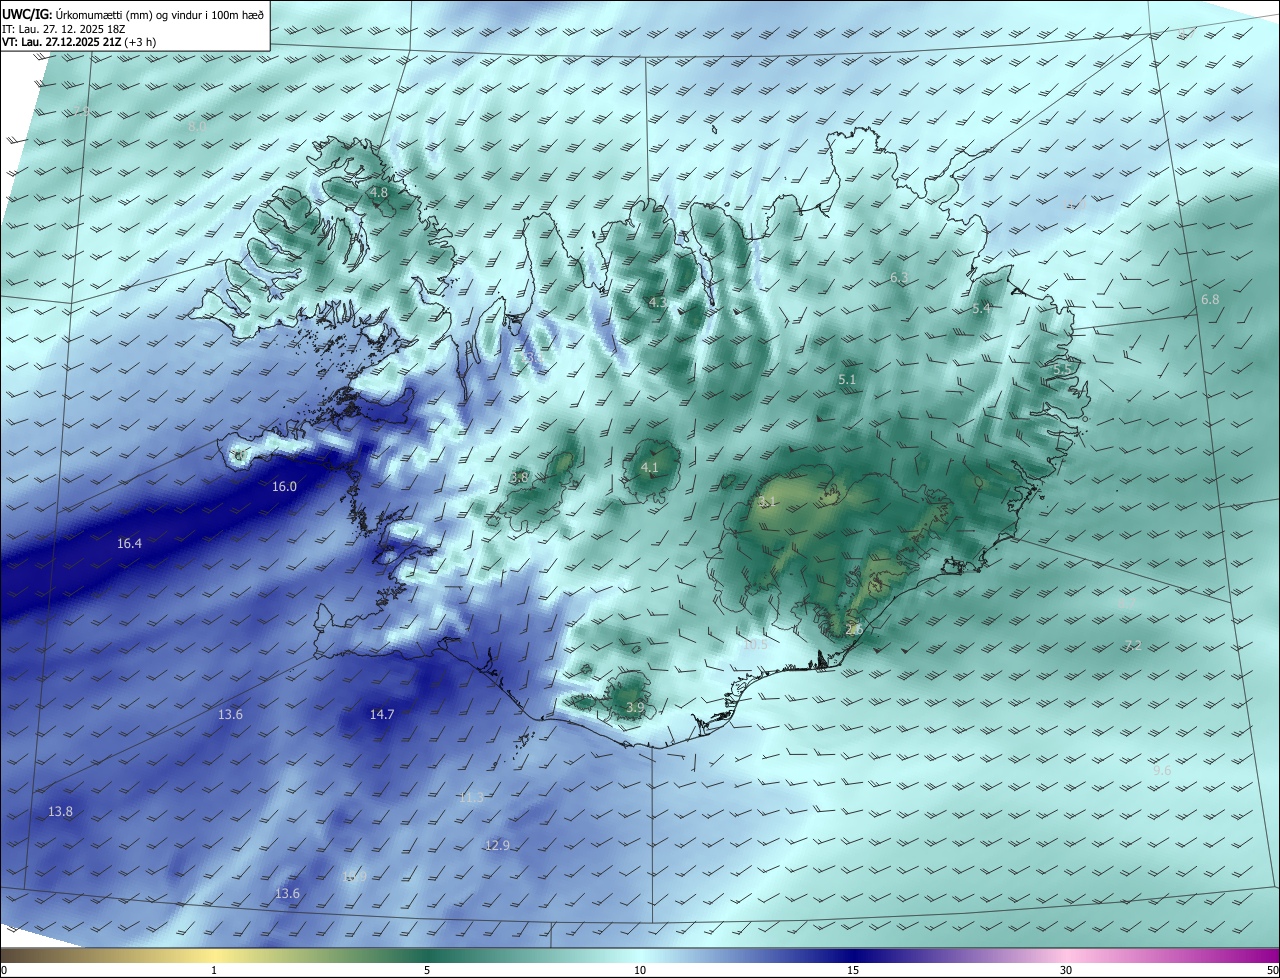Click the 13.8 value over the sea
1280x978 pixels.
60,812
